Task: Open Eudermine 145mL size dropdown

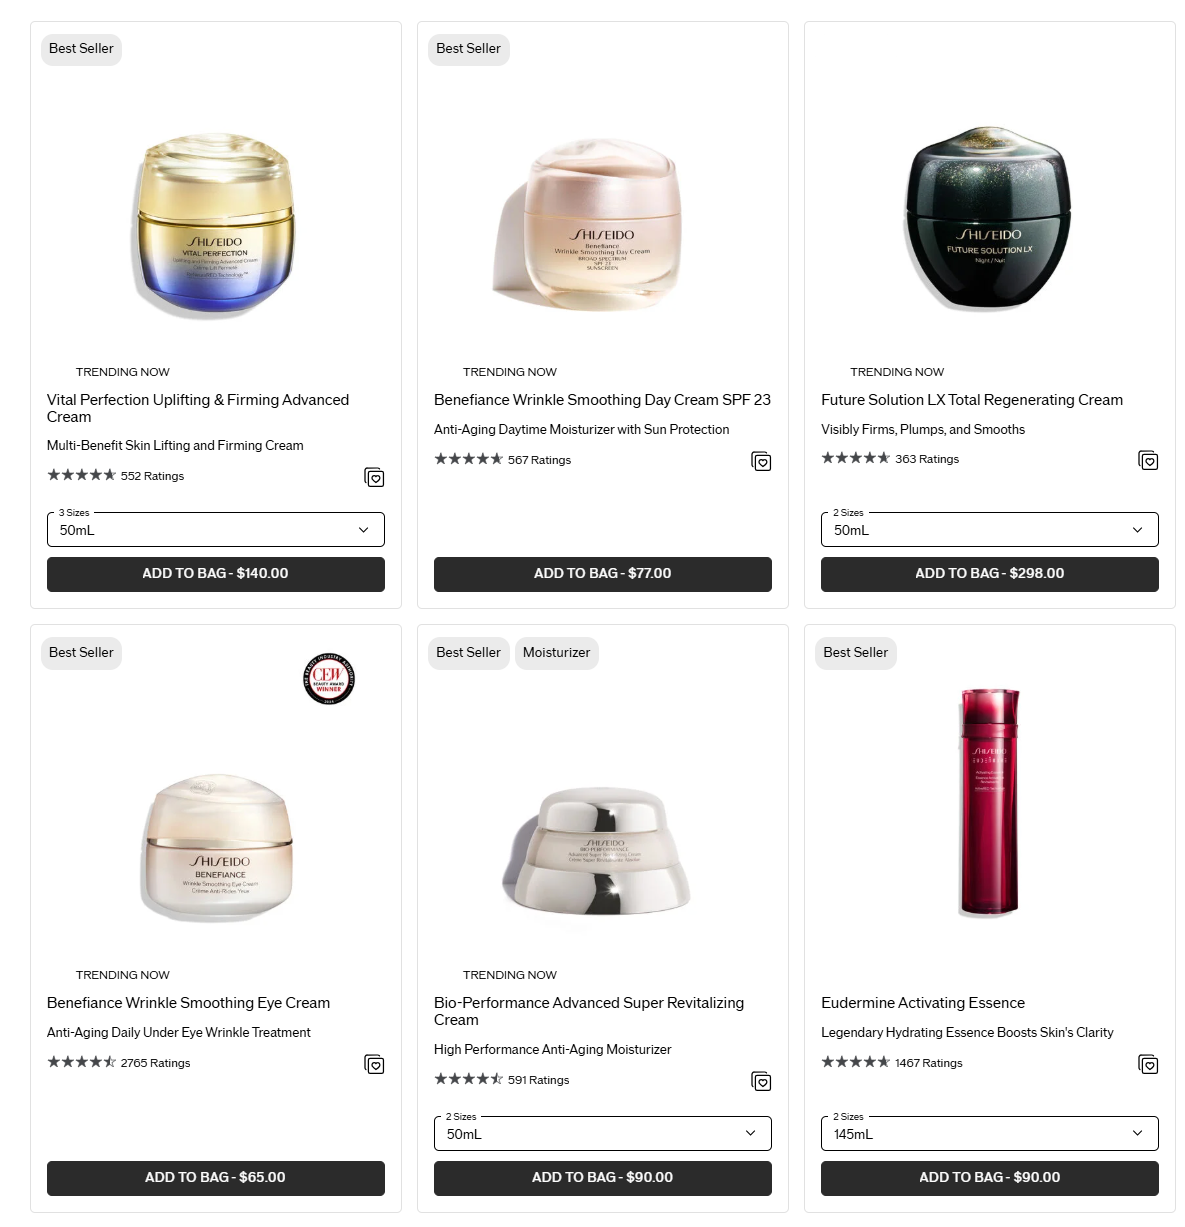Action: point(990,1133)
